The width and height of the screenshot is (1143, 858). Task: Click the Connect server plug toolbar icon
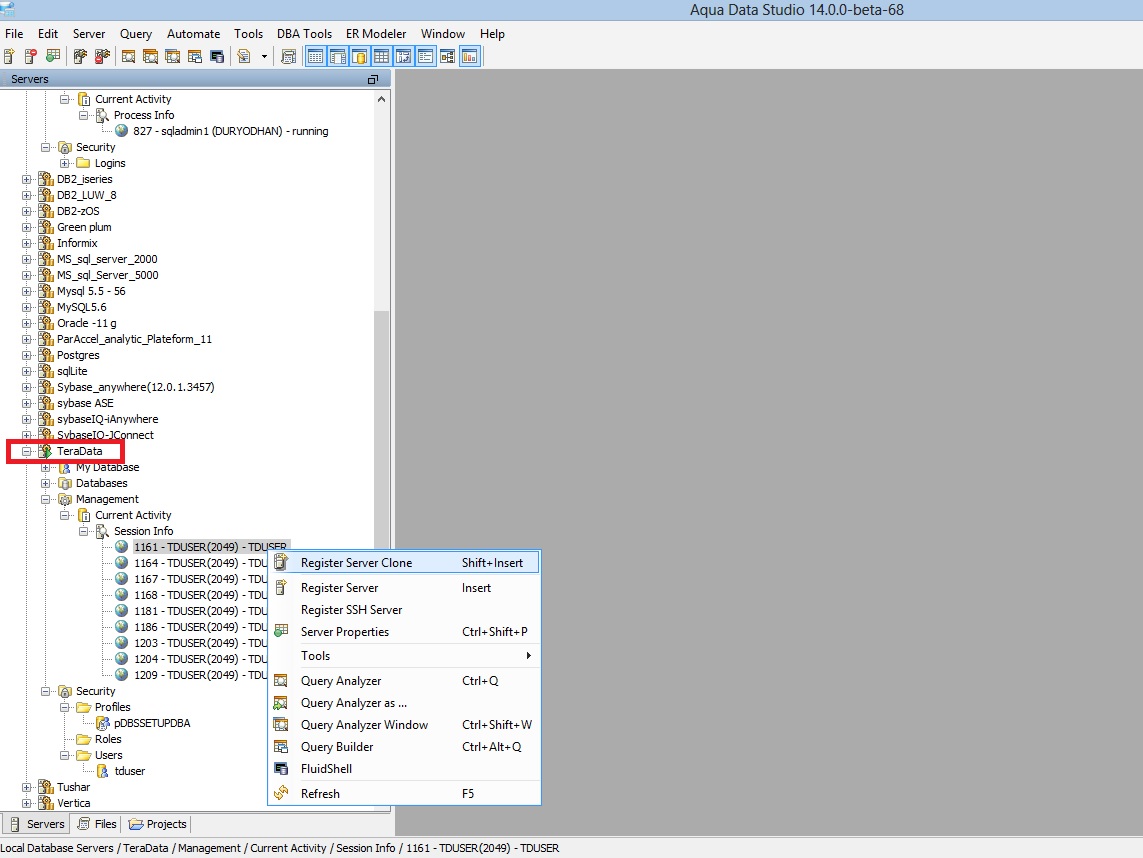(80, 56)
